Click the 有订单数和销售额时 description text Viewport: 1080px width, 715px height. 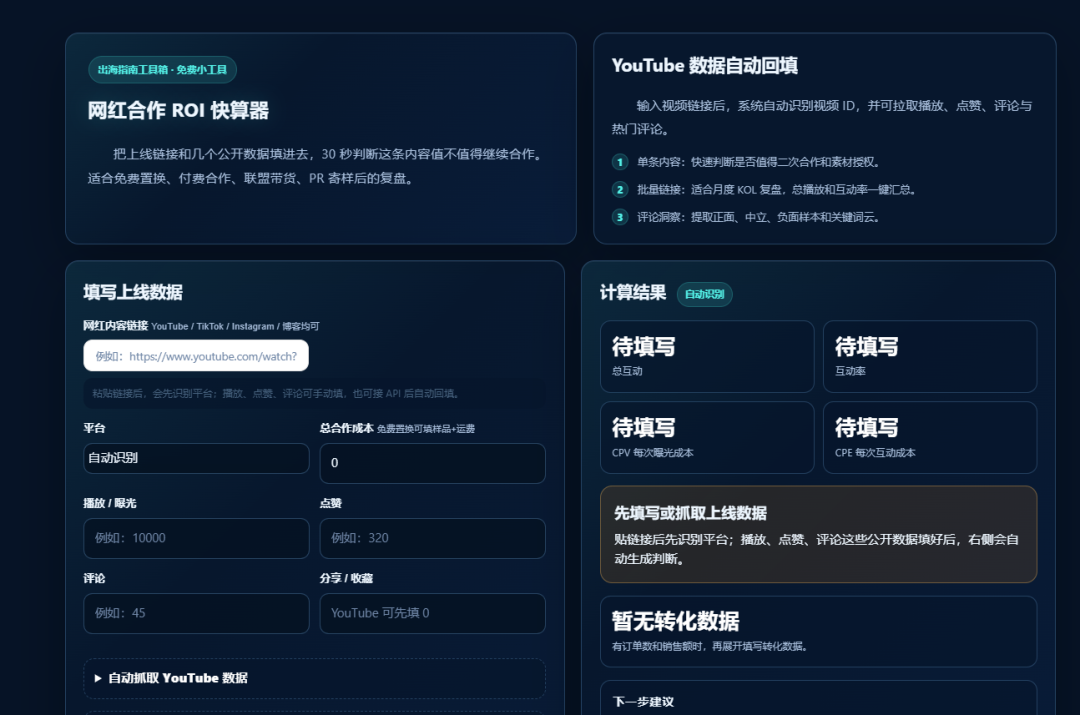[709, 646]
